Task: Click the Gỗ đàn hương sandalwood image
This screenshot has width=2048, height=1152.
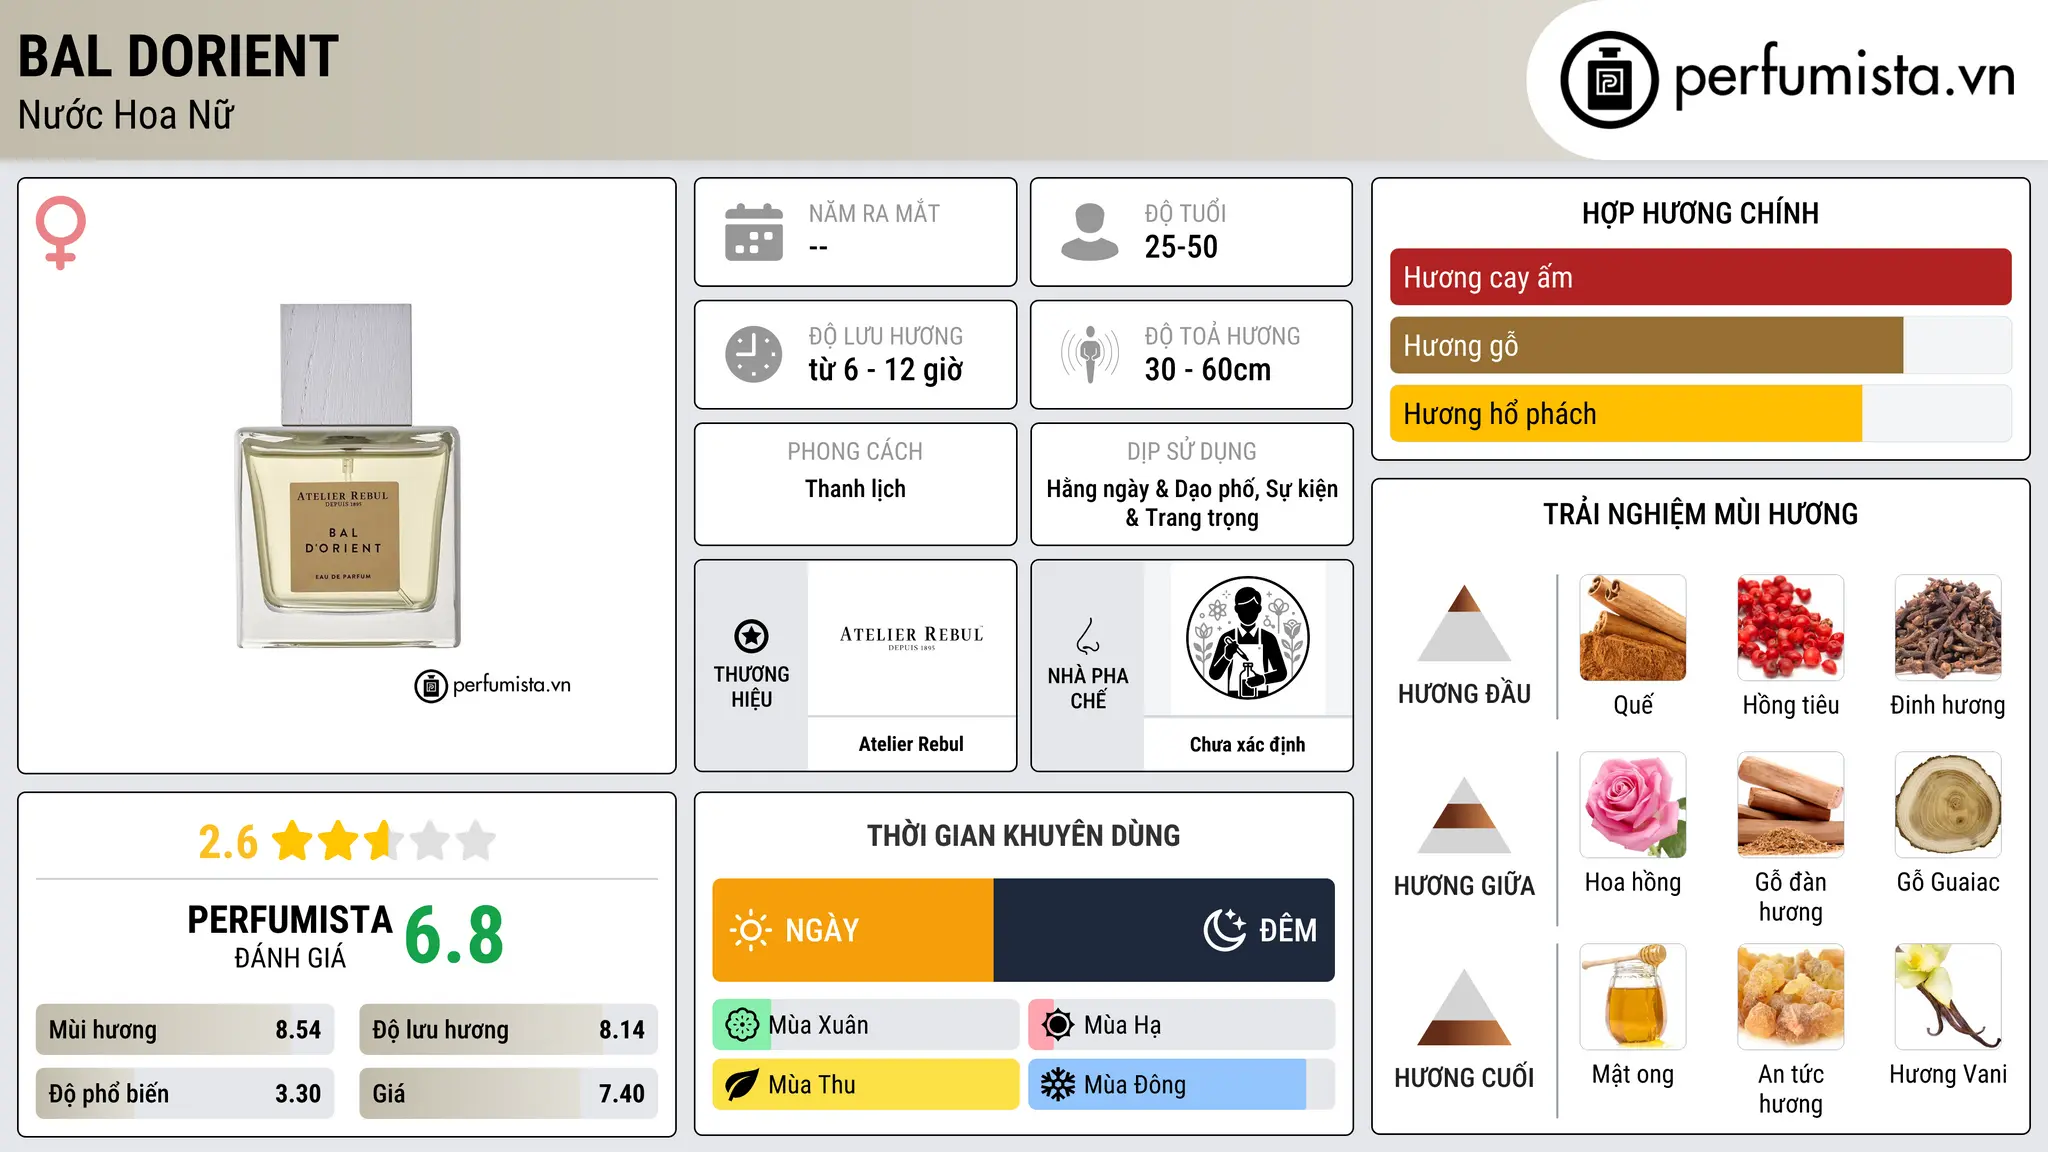Action: tap(1791, 805)
